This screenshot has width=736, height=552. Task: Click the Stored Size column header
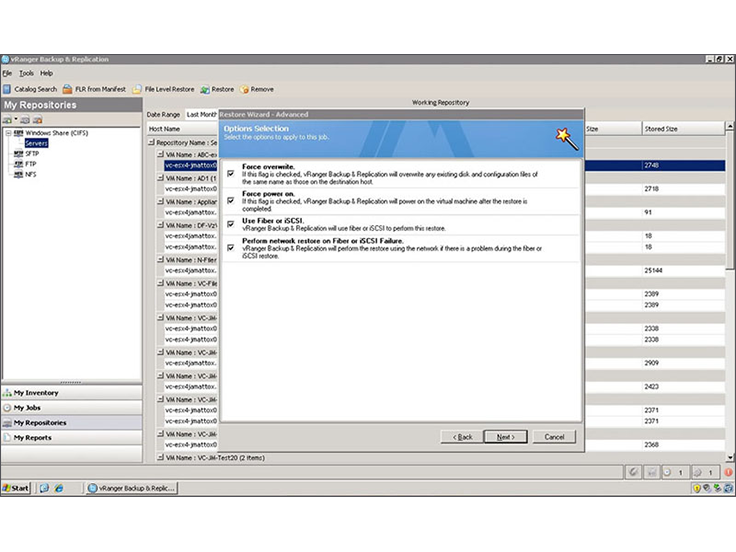pyautogui.click(x=683, y=129)
